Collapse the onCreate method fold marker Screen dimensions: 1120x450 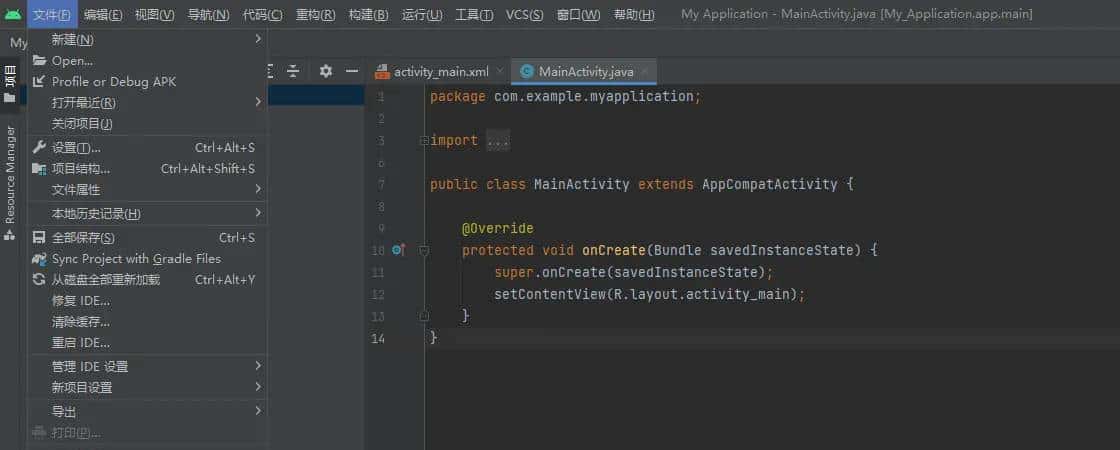pyautogui.click(x=424, y=251)
